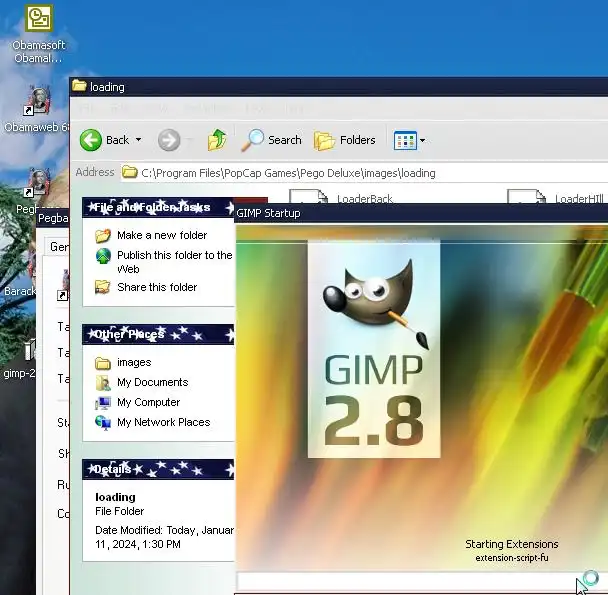
Task: Click the Back arrow in Explorer toolbar
Action: click(x=90, y=140)
